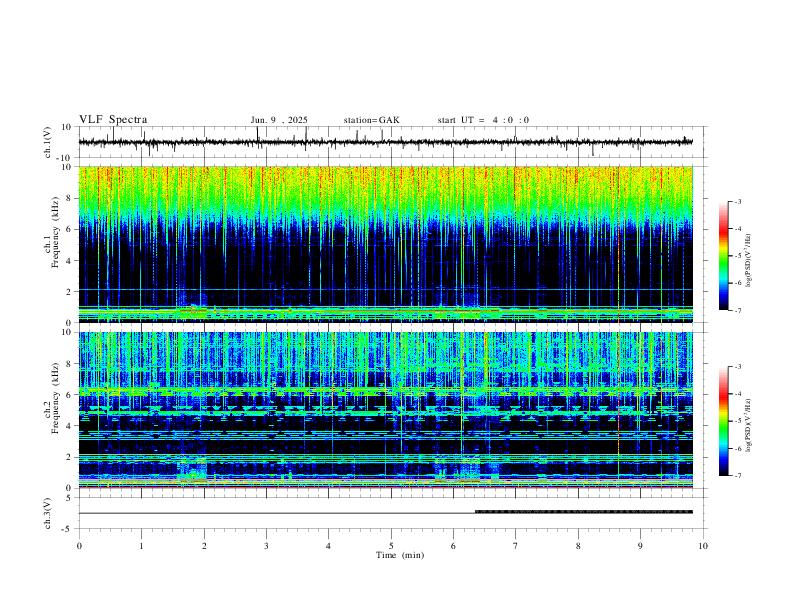This screenshot has height=612, width=792.
Task: Click the '6' tick on ch.2 frequency axis
Action: (x=69, y=395)
